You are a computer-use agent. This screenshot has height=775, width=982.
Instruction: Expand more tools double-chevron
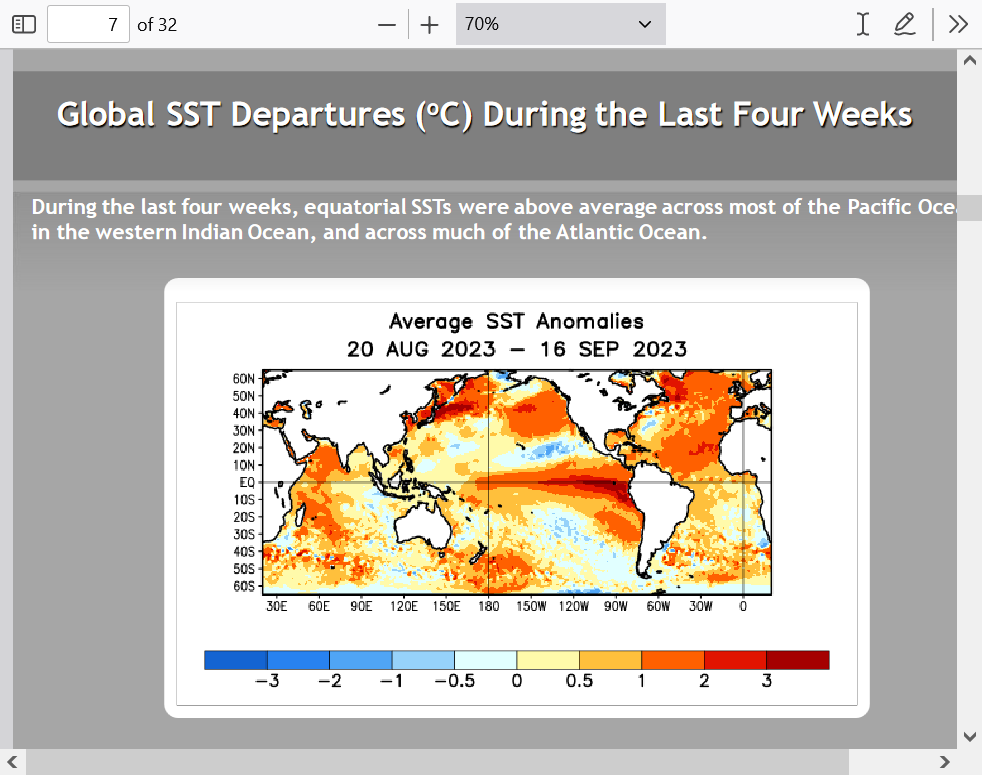[958, 24]
